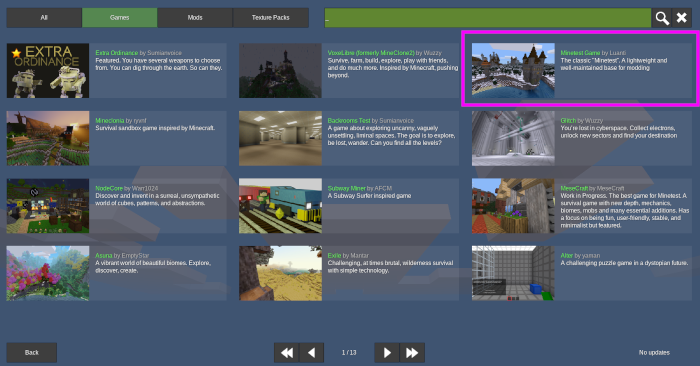Click the VoxeLibre (formerly MineClone2) title
The width and height of the screenshot is (700, 366).
pyautogui.click(x=371, y=53)
